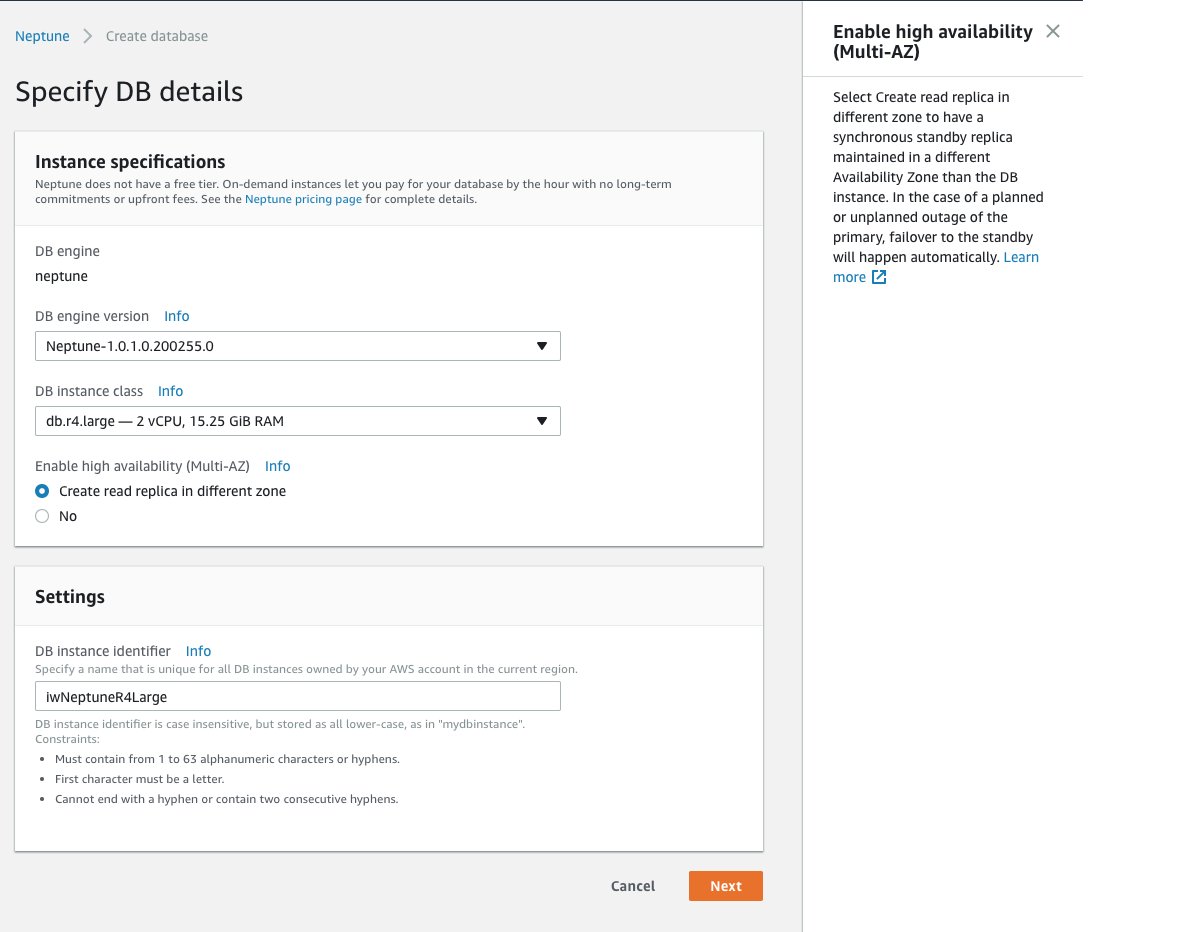The image size is (1200, 932).
Task: Expand the db.r4.large instance class dropdown
Action: 296,421
